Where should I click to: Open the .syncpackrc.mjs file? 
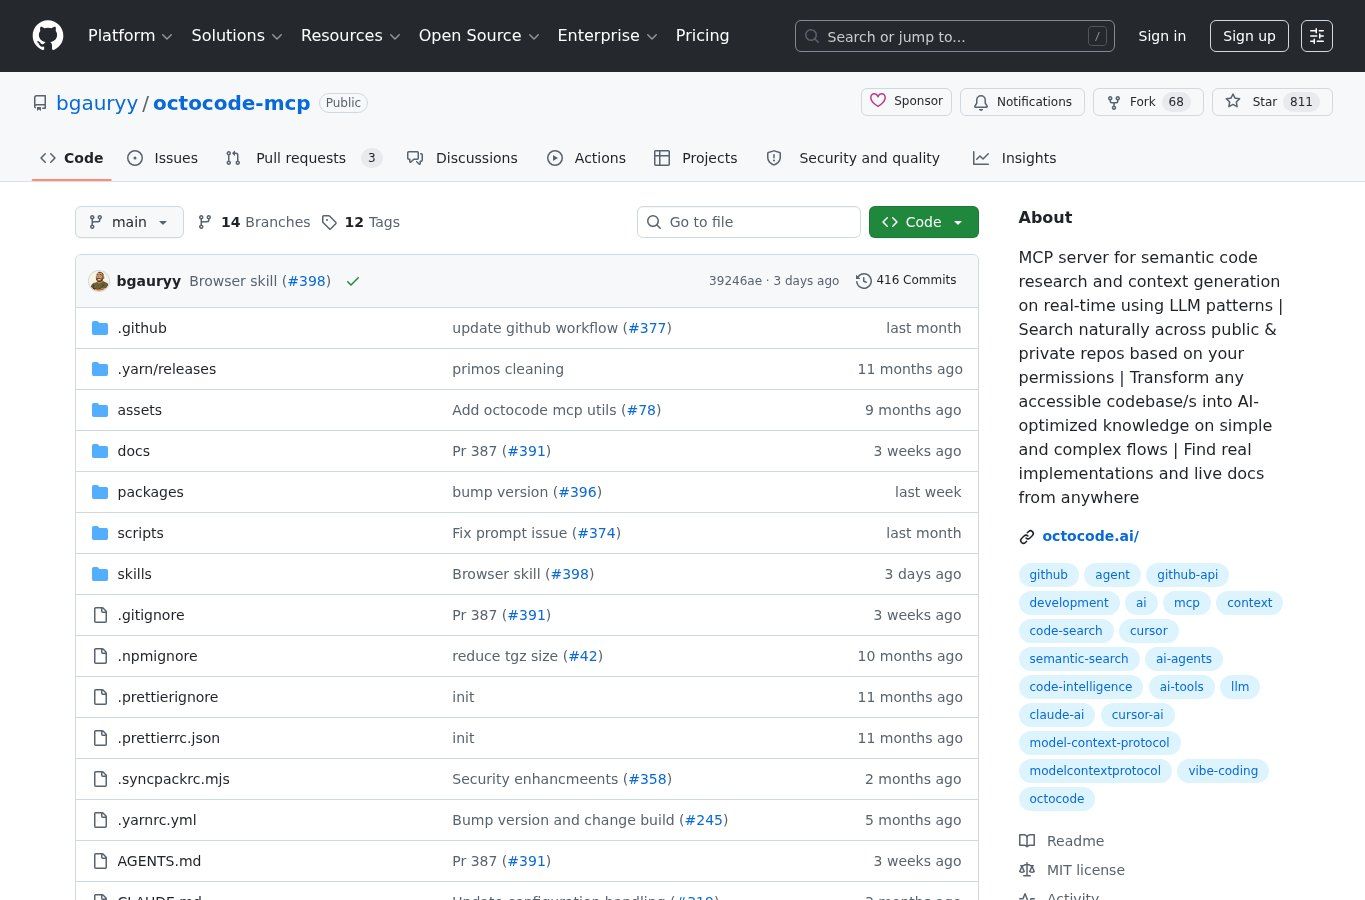[173, 779]
